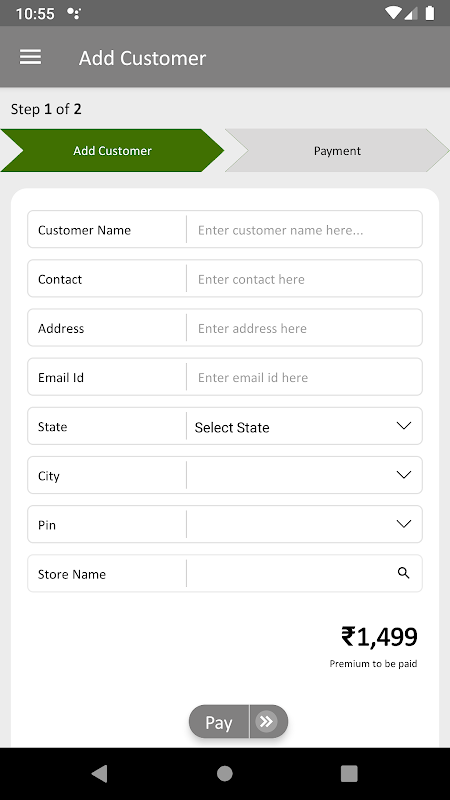Image resolution: width=450 pixels, height=800 pixels.
Task: Tap the Android home circle button
Action: 224,773
